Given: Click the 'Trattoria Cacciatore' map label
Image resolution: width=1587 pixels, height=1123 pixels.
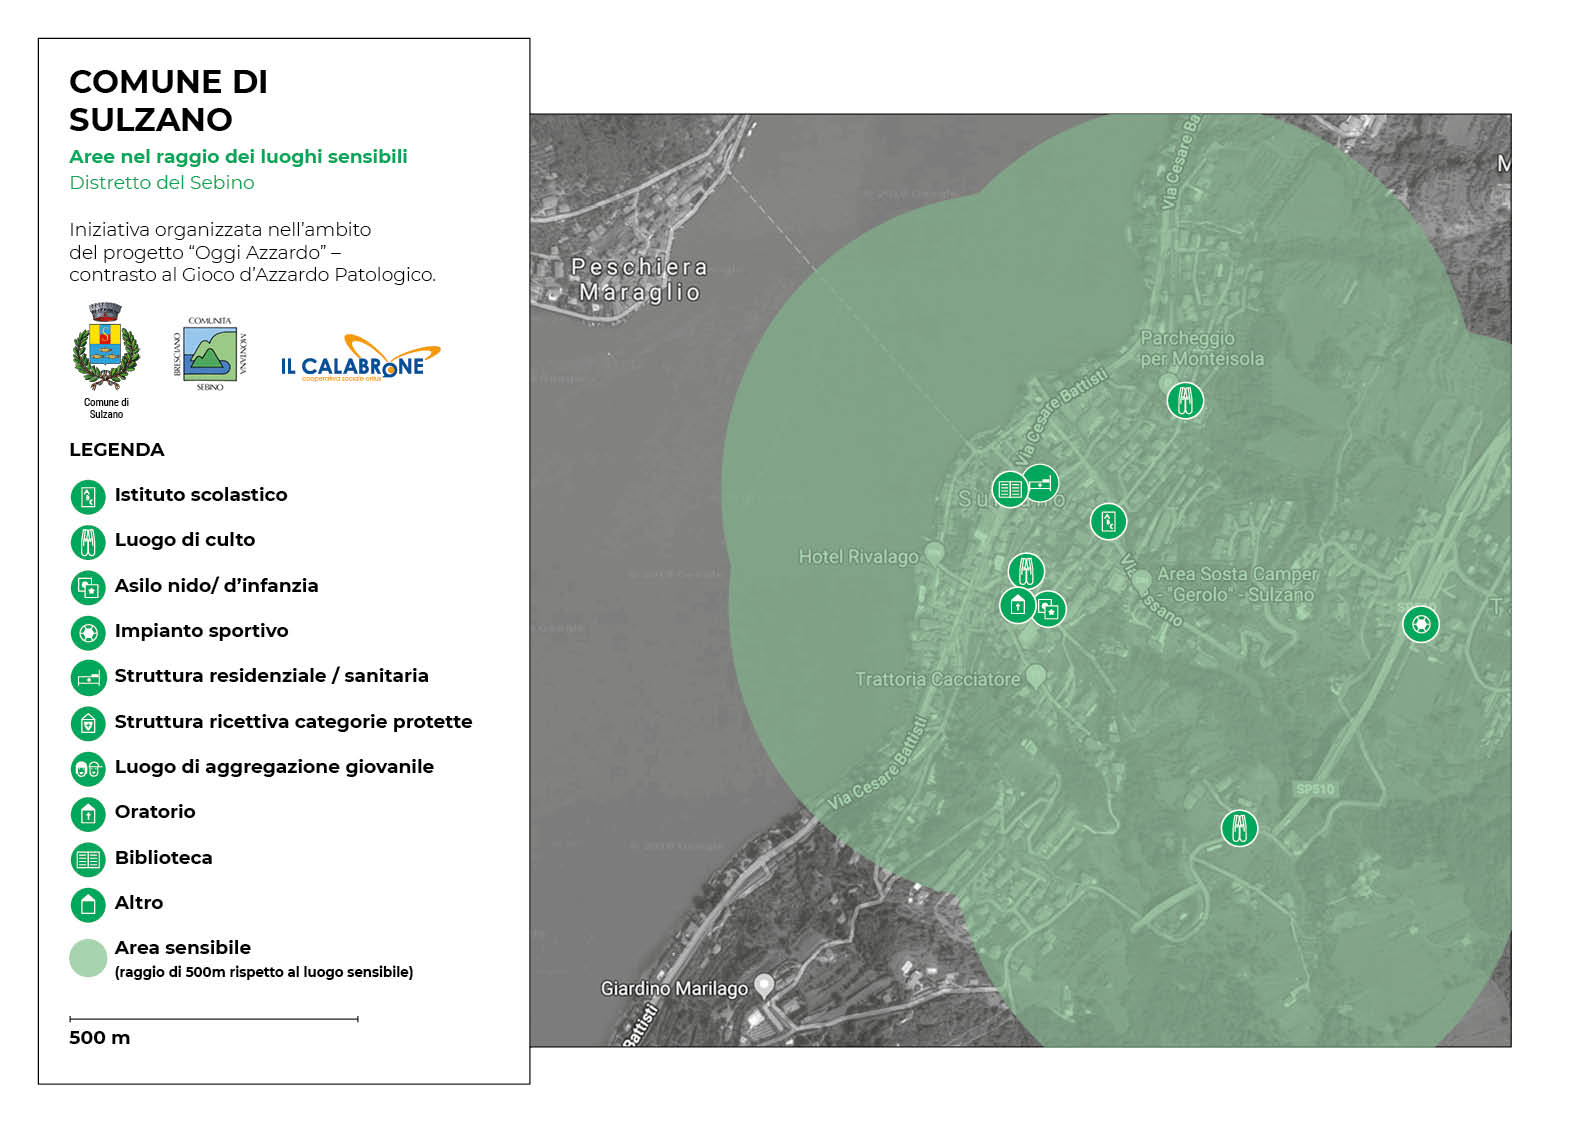Looking at the screenshot, I should click(x=938, y=680).
